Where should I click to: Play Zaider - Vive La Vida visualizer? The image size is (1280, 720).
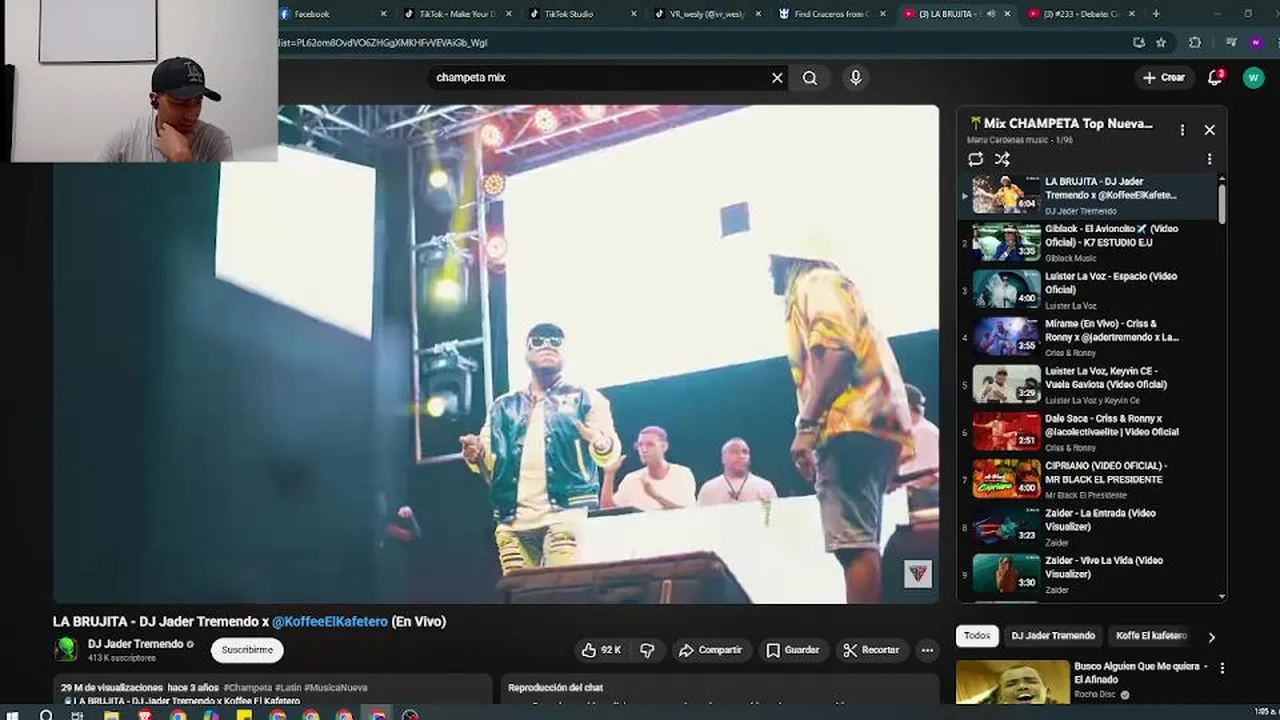(1088, 574)
